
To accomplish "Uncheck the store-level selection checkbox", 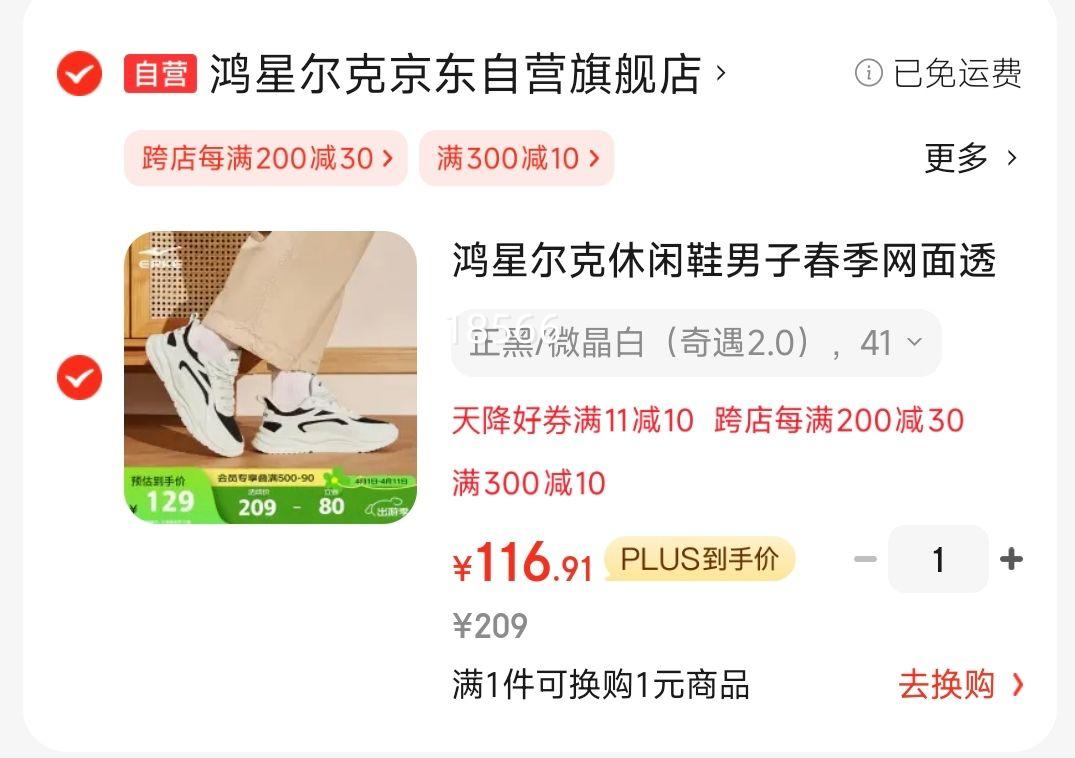I will click(80, 73).
